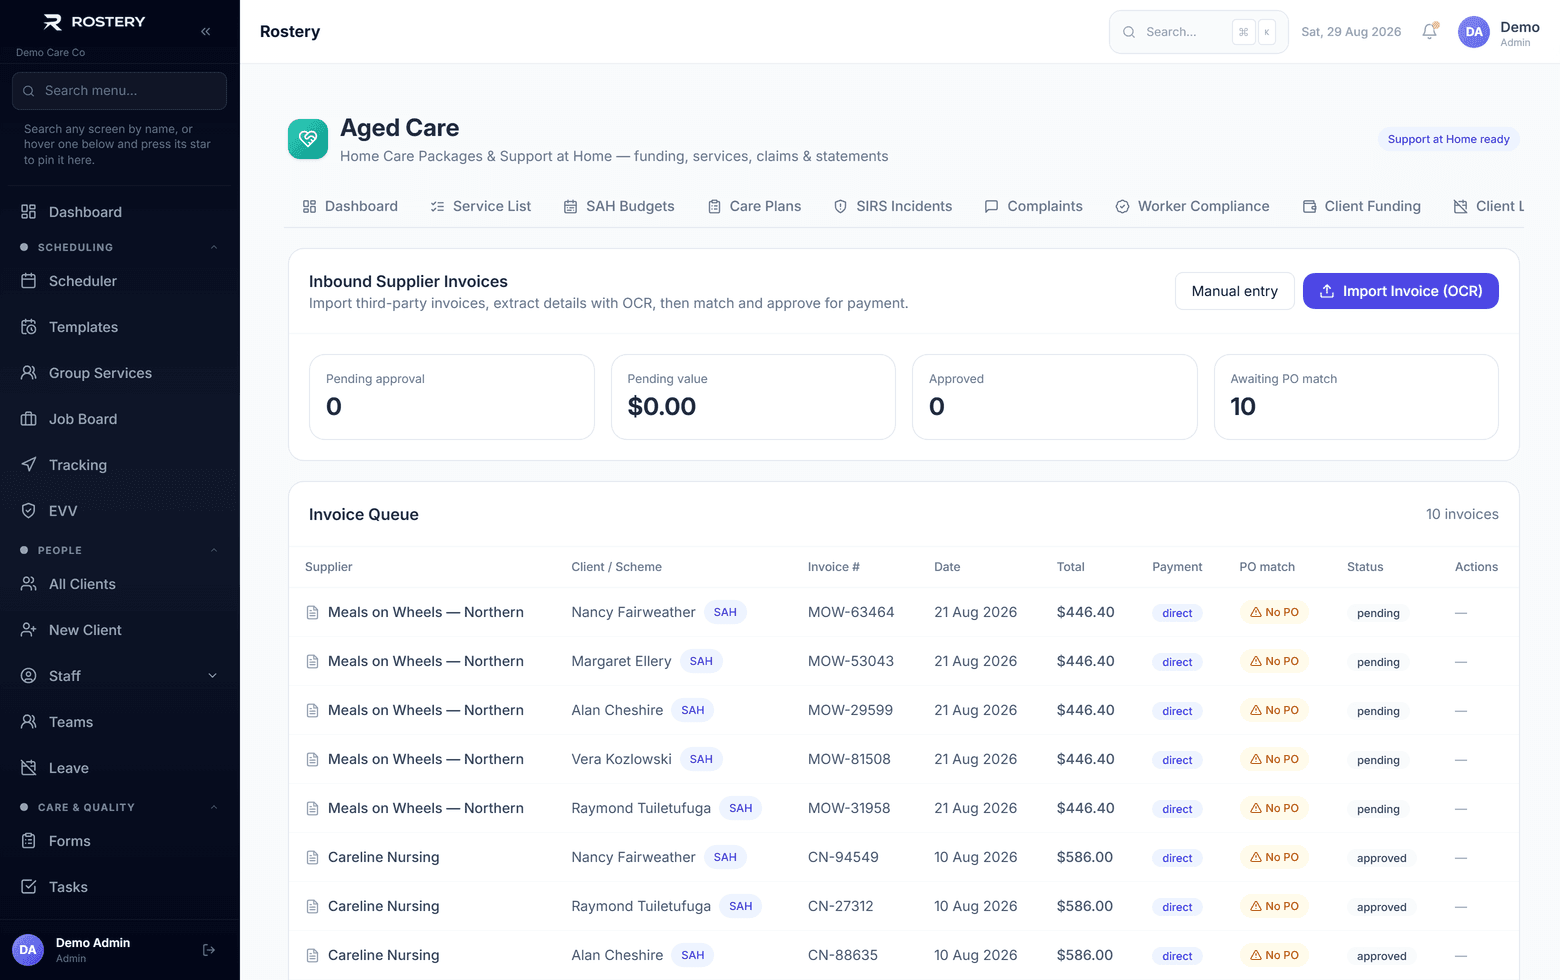Click the Total column header
Image resolution: width=1560 pixels, height=980 pixels.
click(1071, 567)
